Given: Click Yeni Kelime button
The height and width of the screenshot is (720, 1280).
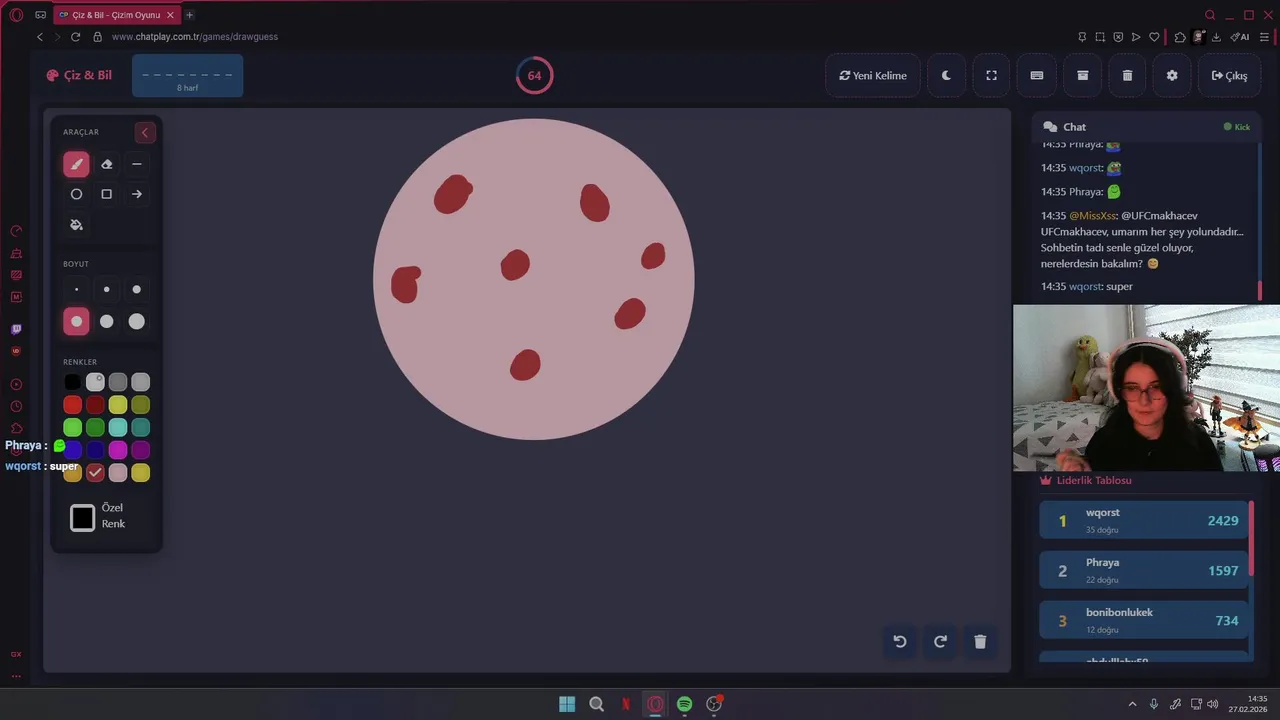Looking at the screenshot, I should click(873, 75).
